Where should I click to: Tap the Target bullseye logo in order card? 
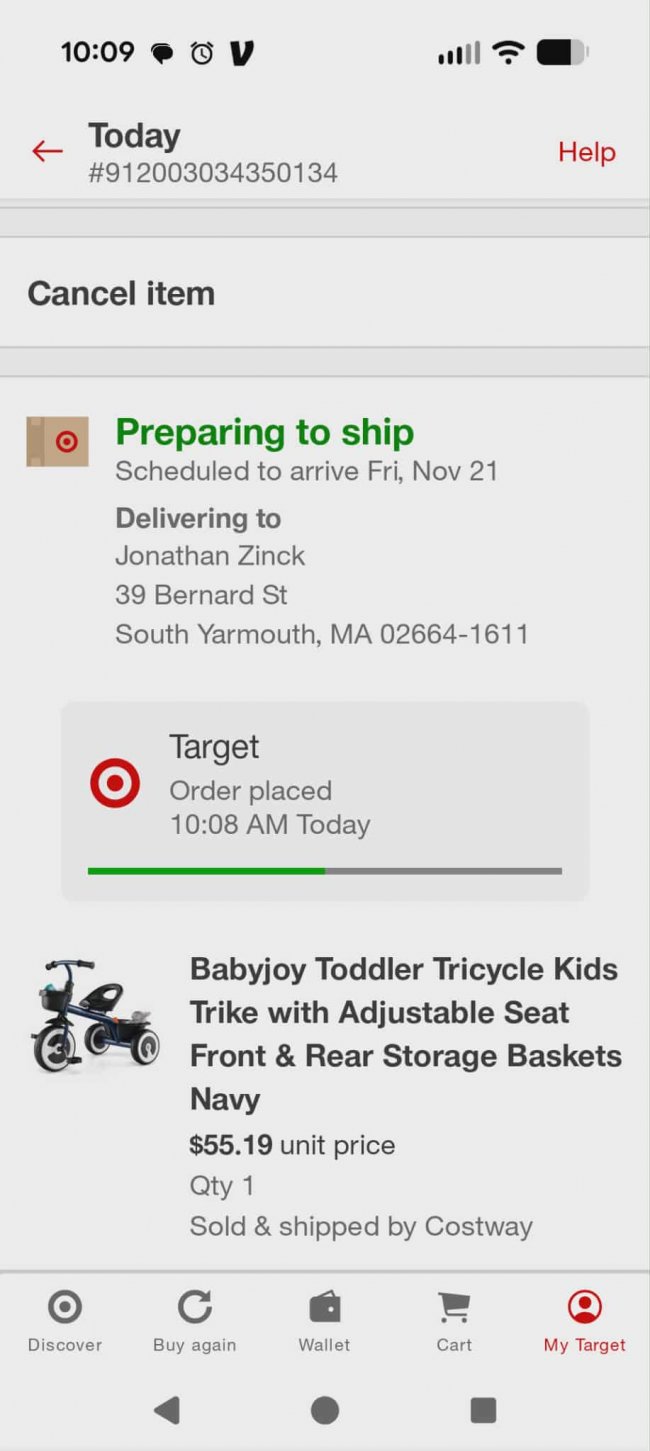115,783
